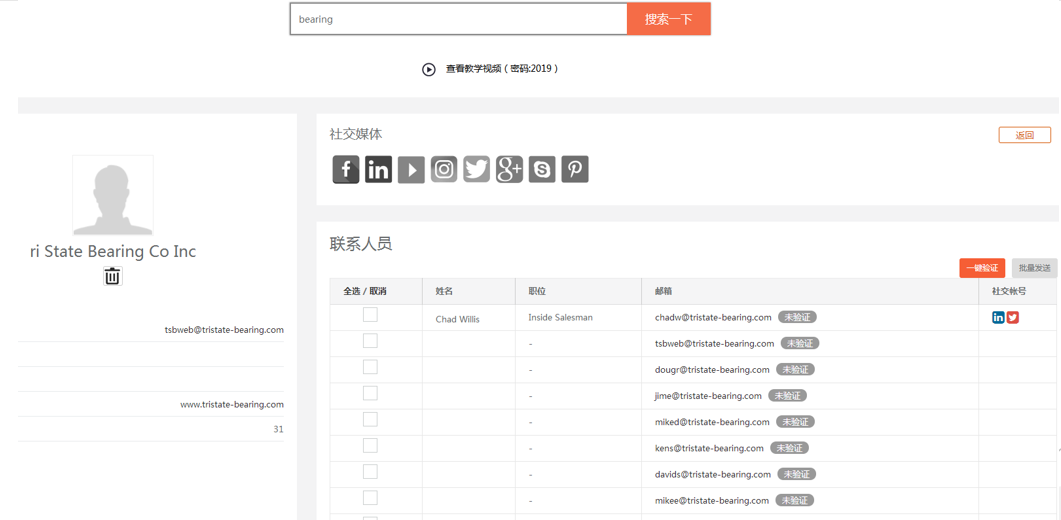Open the LinkedIn social media icon

coord(378,169)
